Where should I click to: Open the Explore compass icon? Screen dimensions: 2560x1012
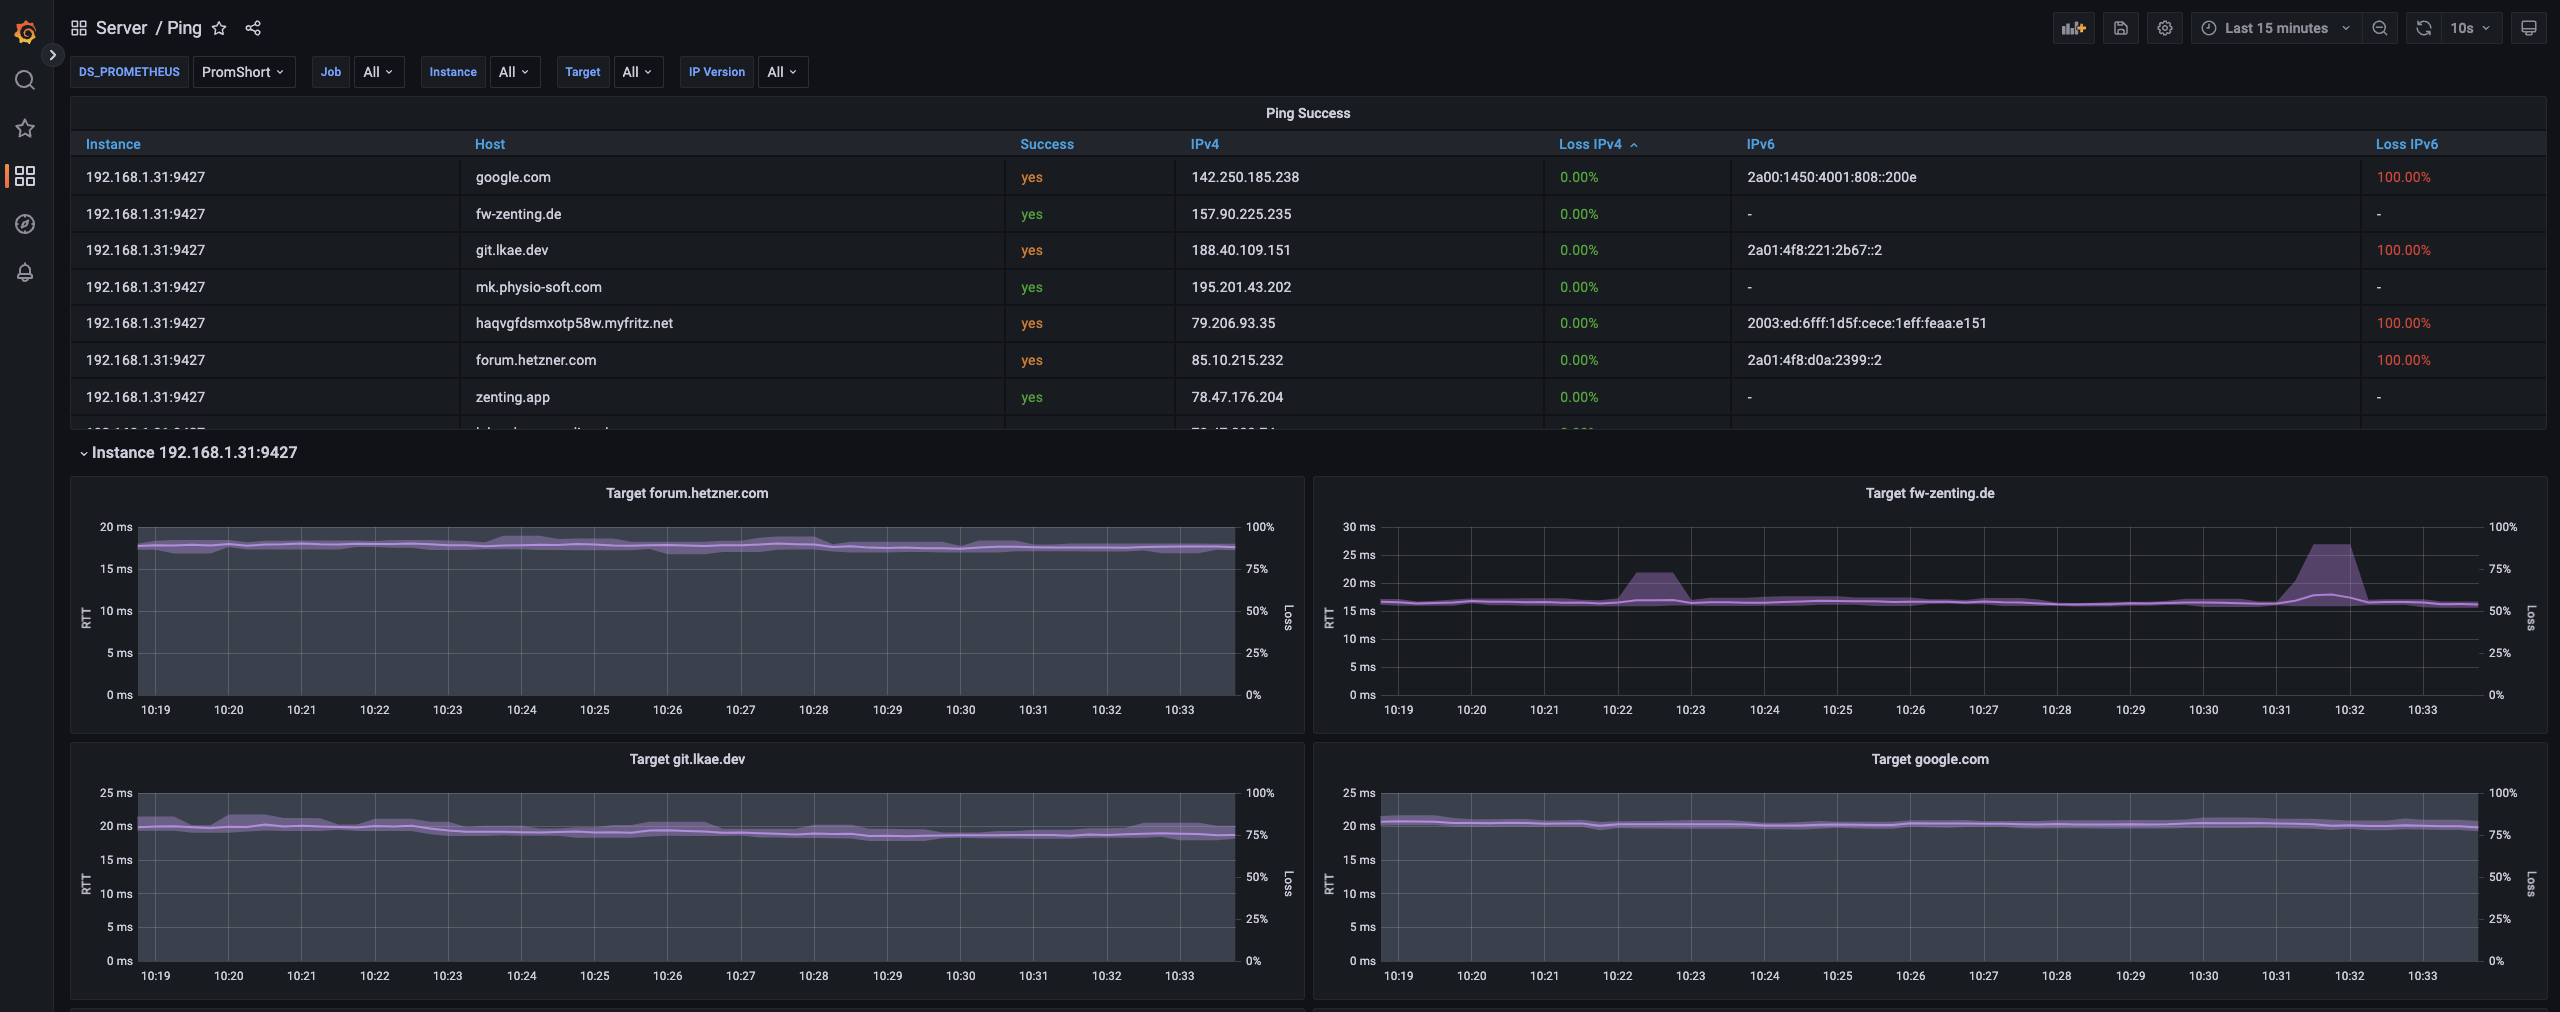(25, 224)
